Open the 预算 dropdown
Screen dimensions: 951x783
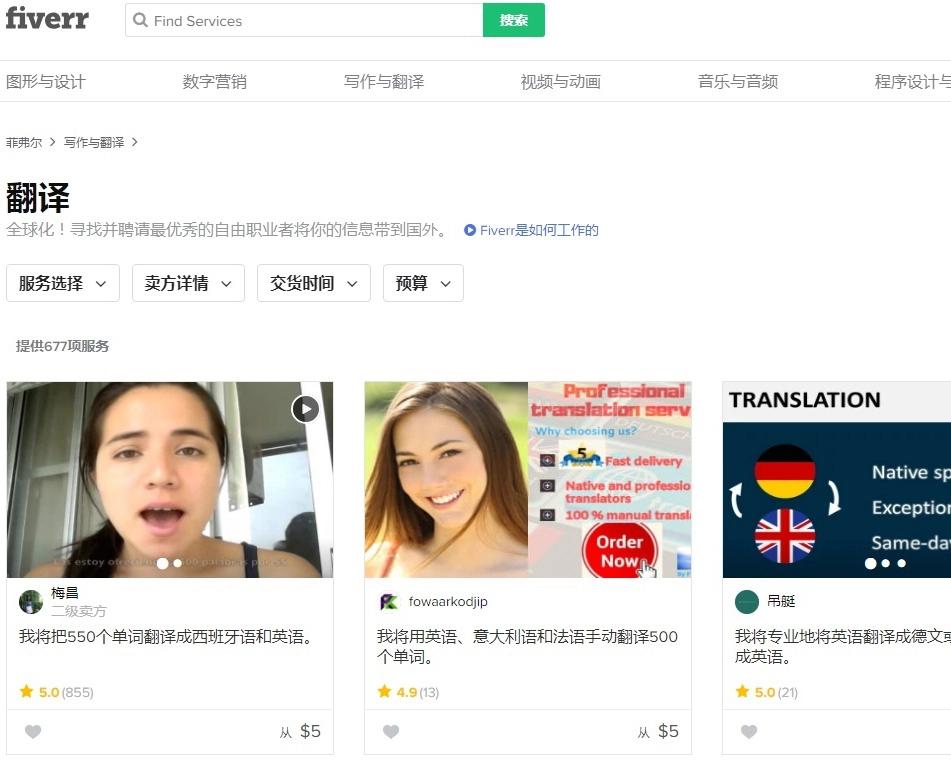pyautogui.click(x=423, y=283)
